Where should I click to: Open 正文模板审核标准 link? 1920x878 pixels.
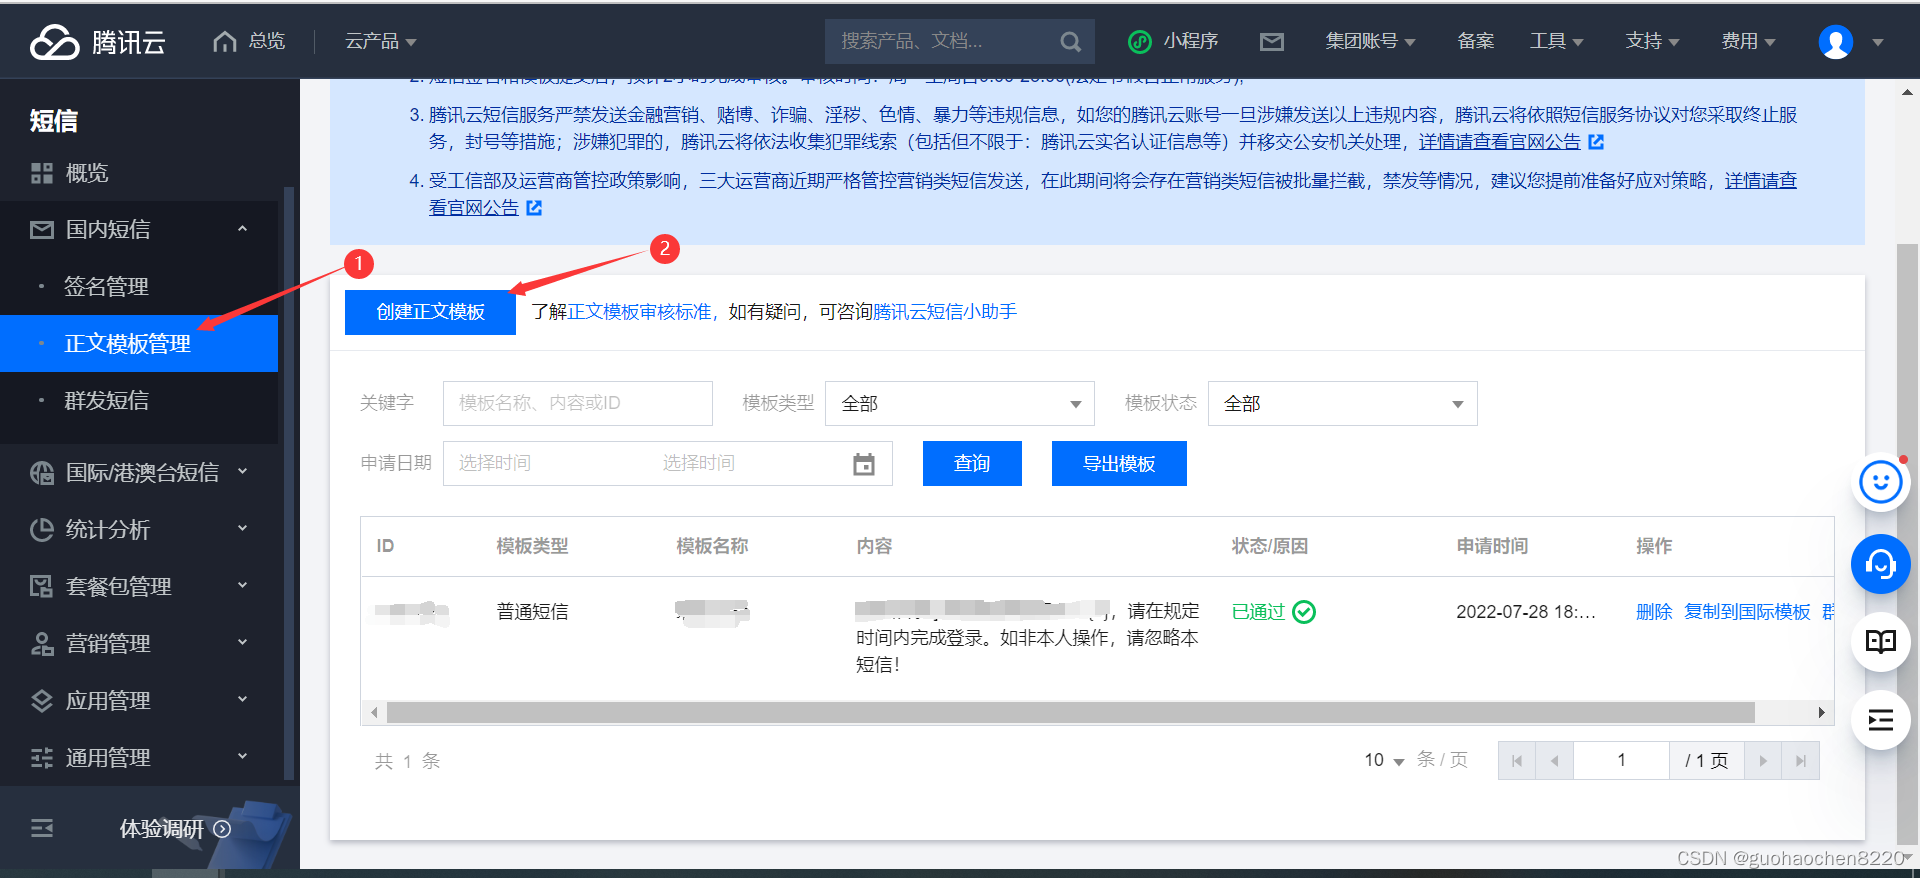pos(639,312)
